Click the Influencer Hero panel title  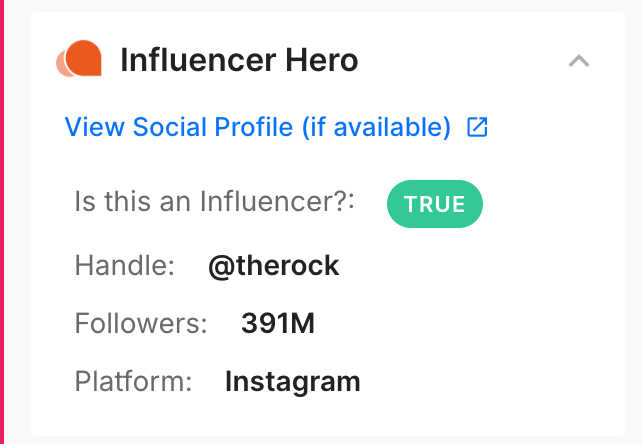point(238,61)
